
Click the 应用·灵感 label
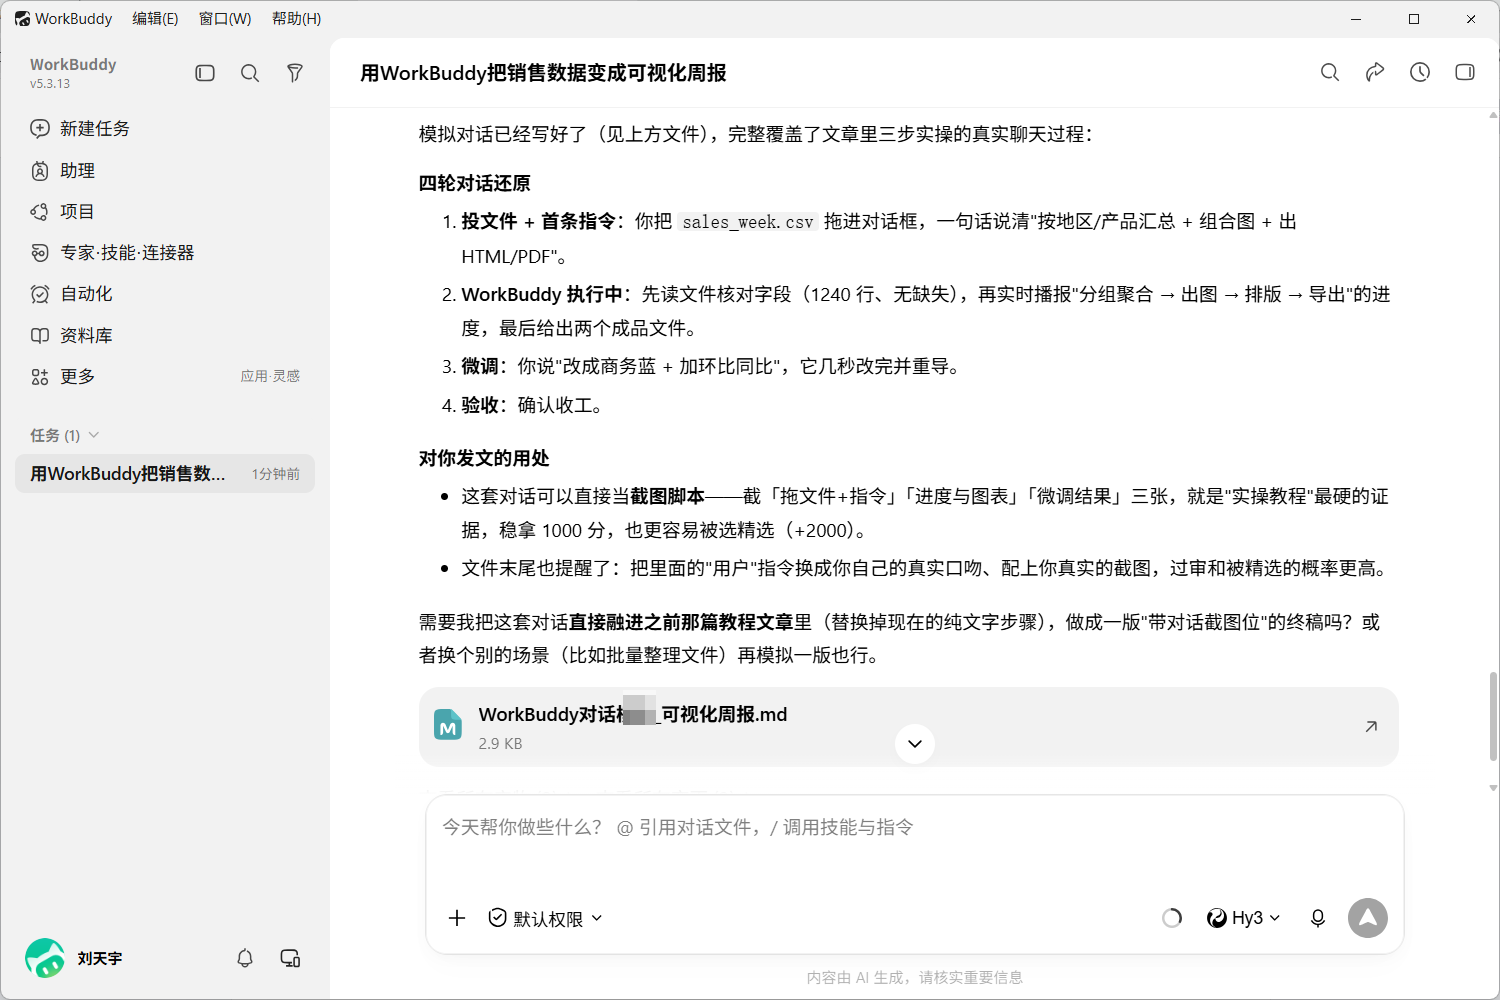pos(270,376)
